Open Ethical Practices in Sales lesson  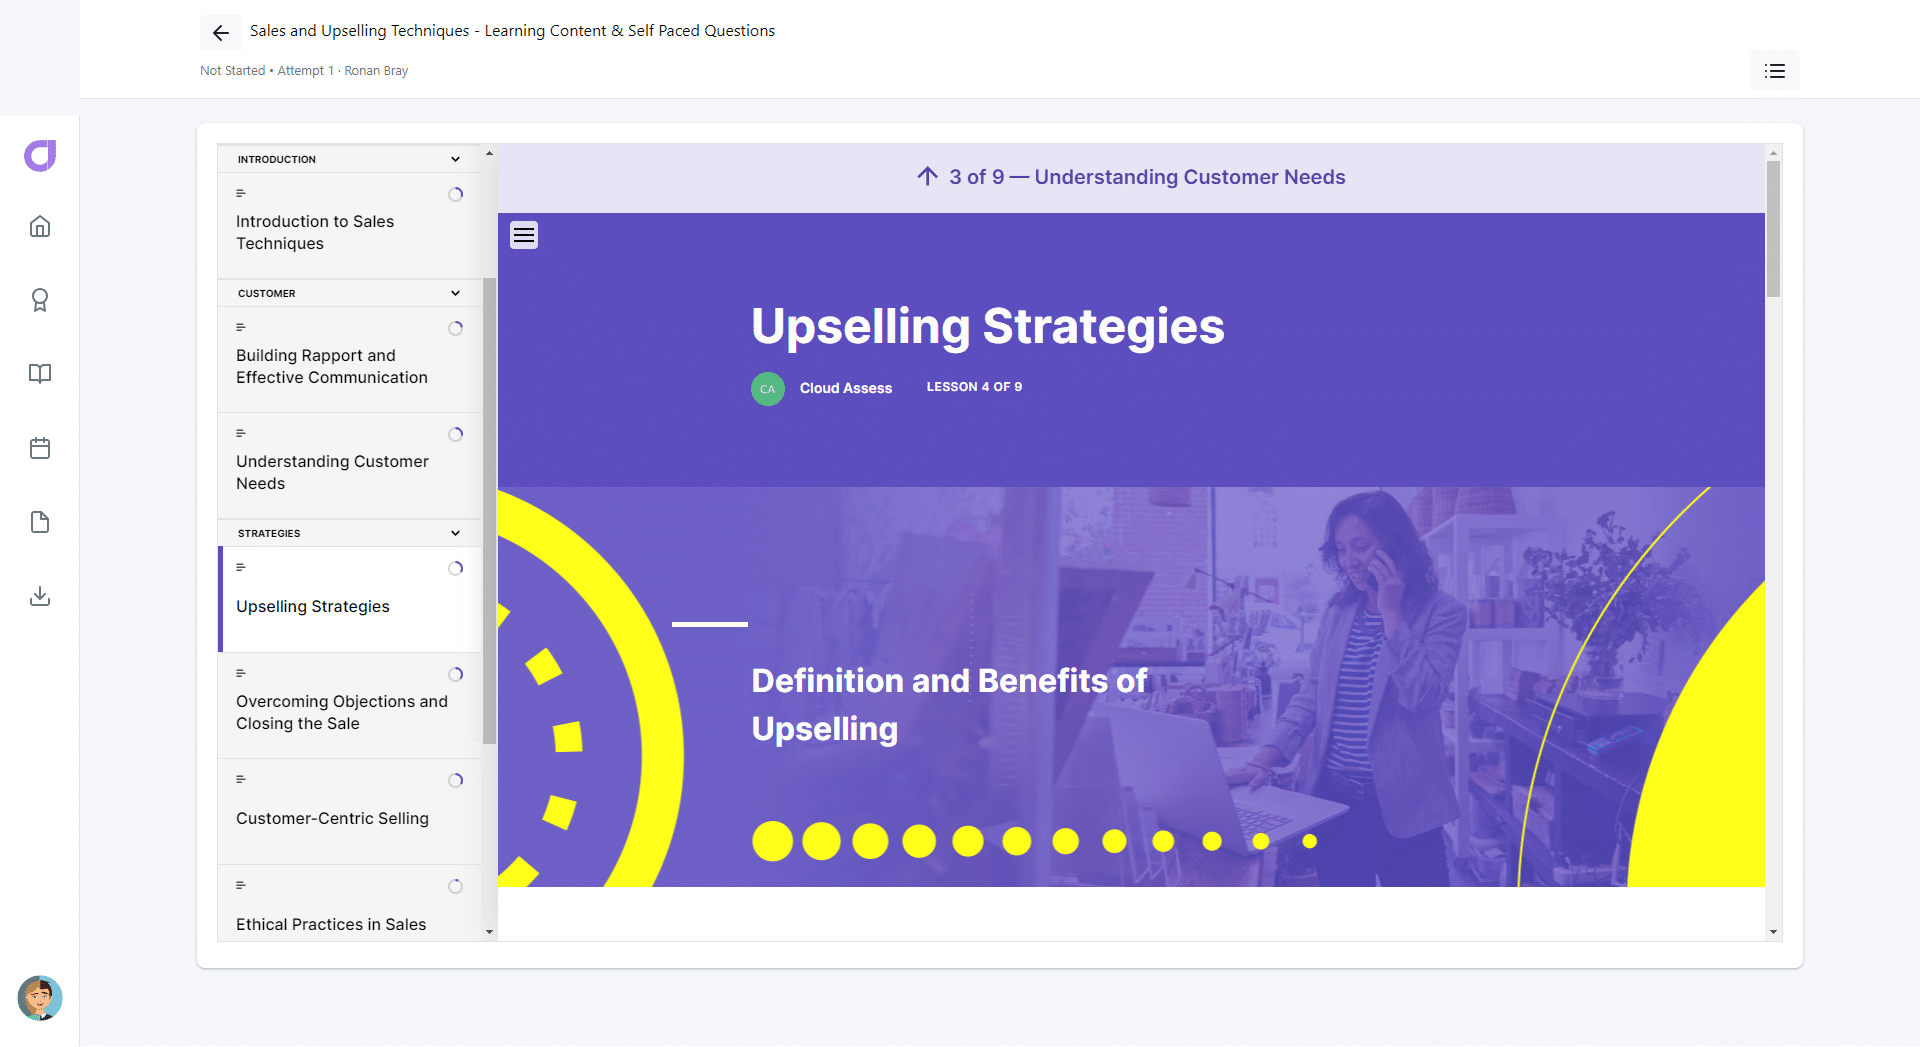tap(349, 903)
